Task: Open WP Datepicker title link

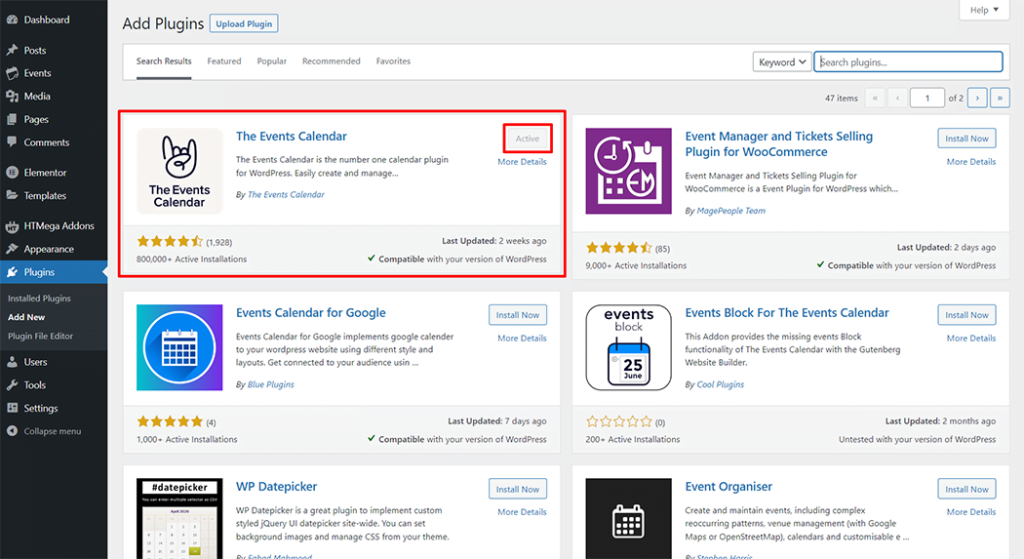Action: click(276, 487)
